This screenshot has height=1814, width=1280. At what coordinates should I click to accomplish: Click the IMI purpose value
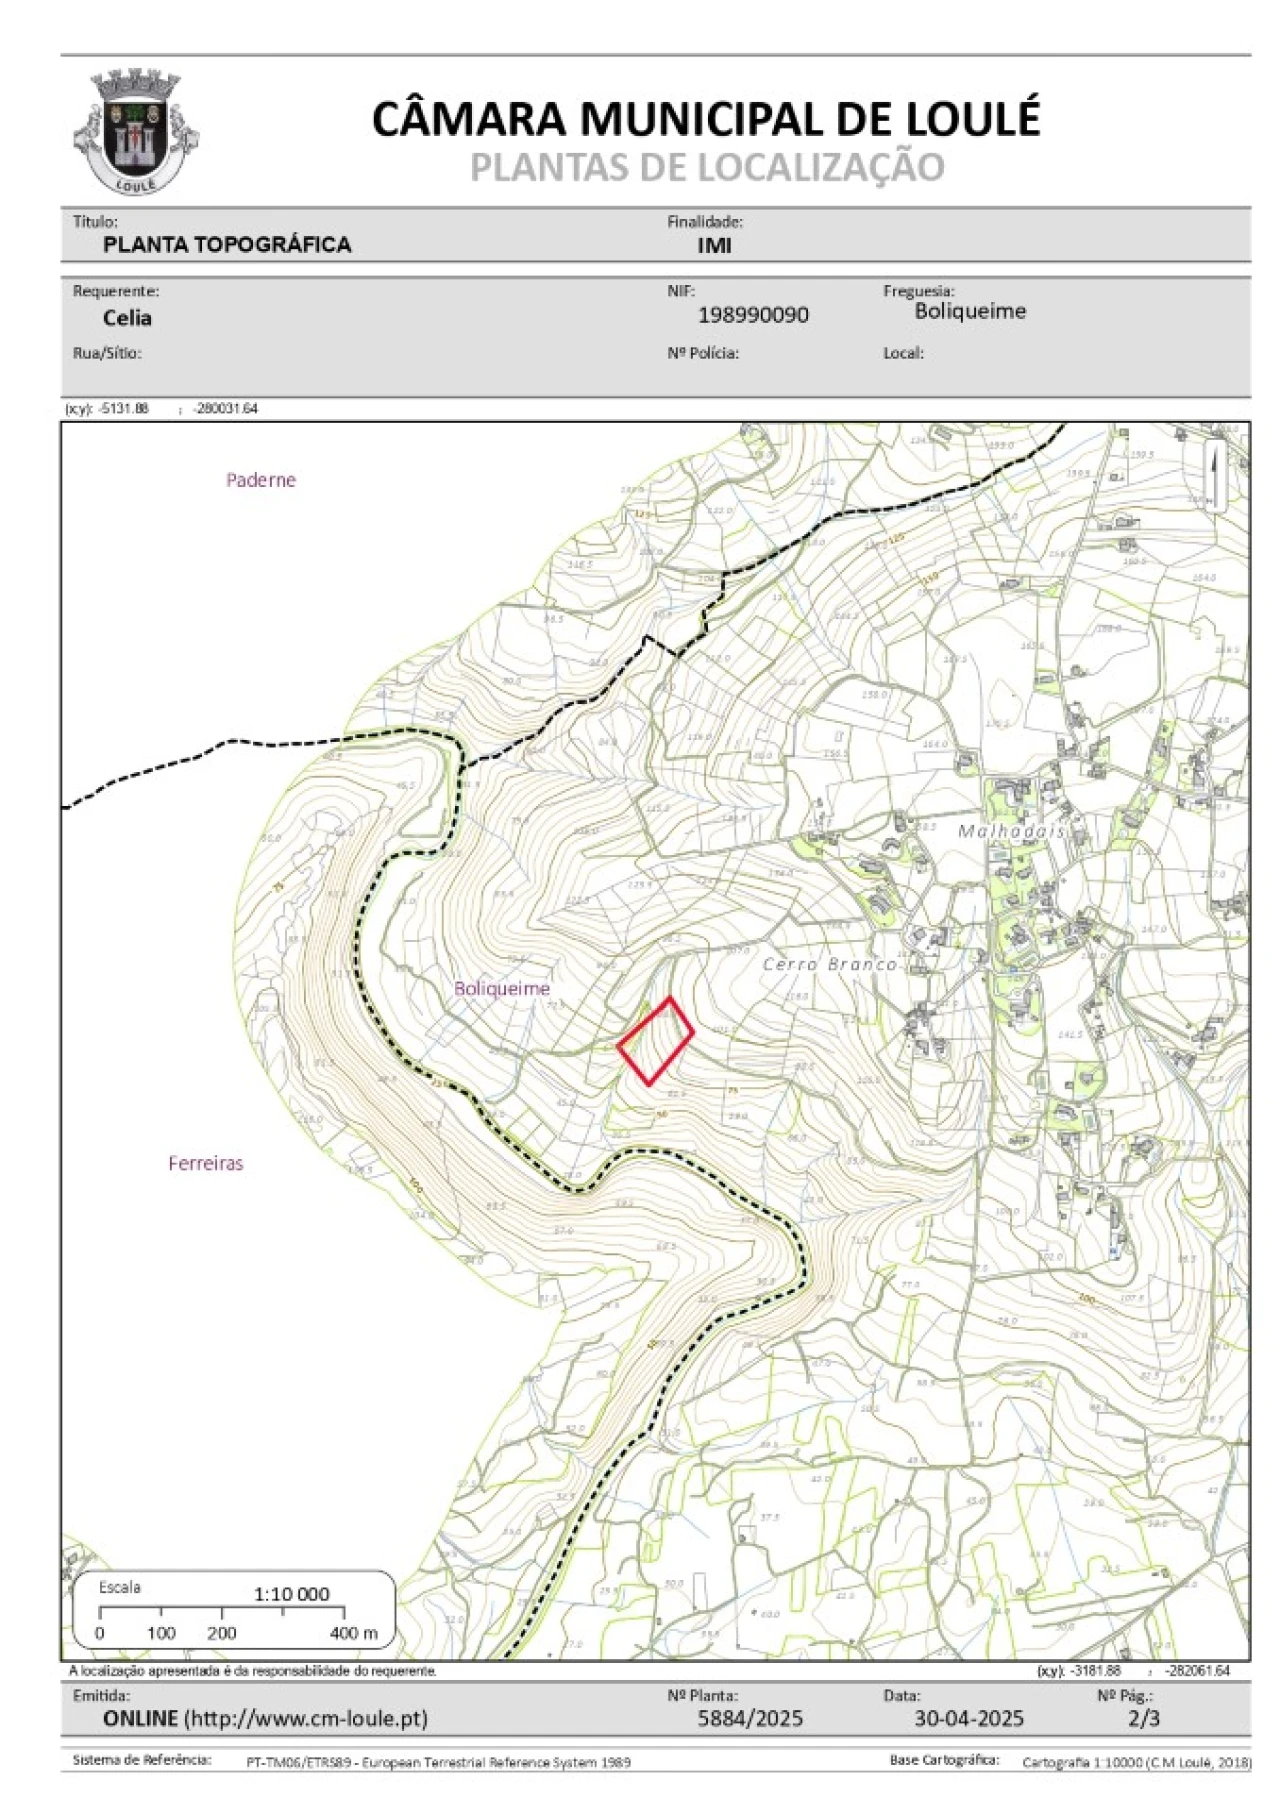(x=714, y=245)
